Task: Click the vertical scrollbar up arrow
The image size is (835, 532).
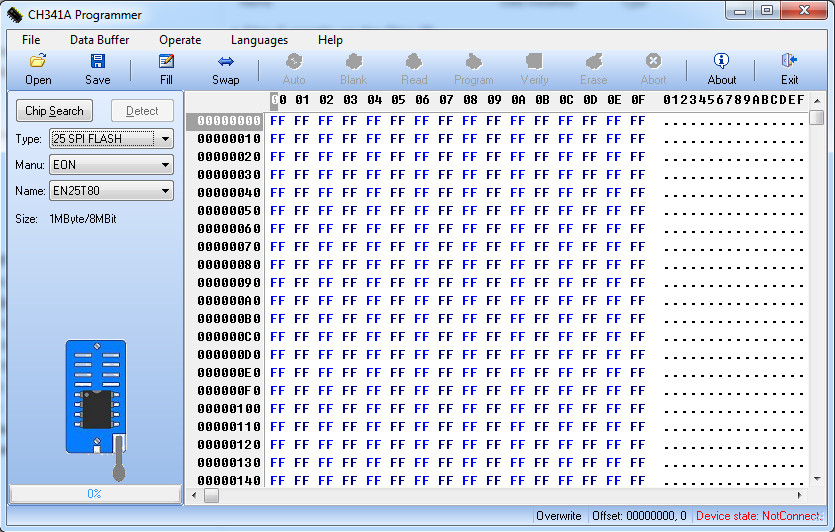Action: 817,101
